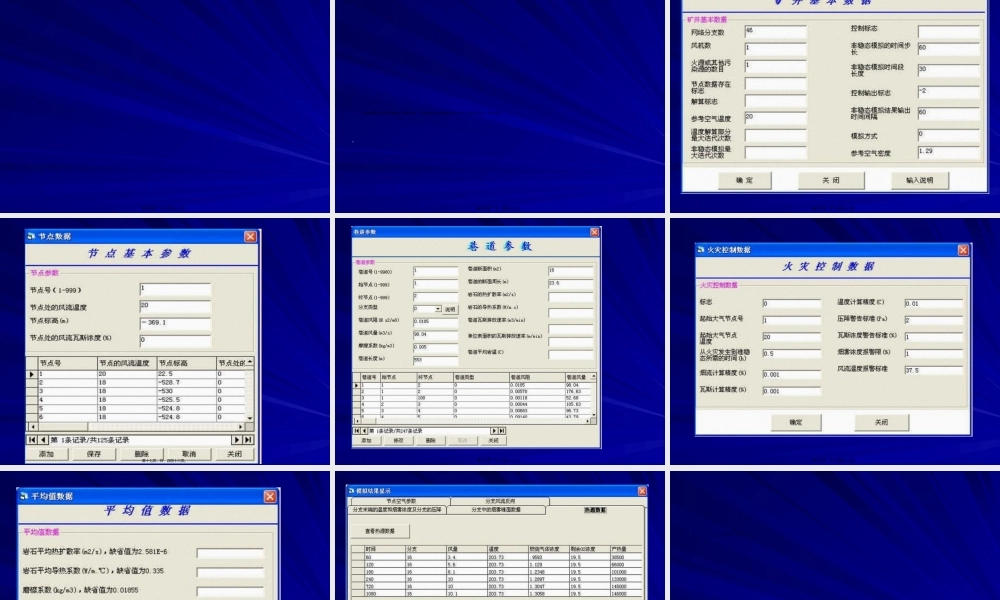Image resolution: width=1000 pixels, height=600 pixels.
Task: Select the 热源数据 tab
Action: coord(594,510)
